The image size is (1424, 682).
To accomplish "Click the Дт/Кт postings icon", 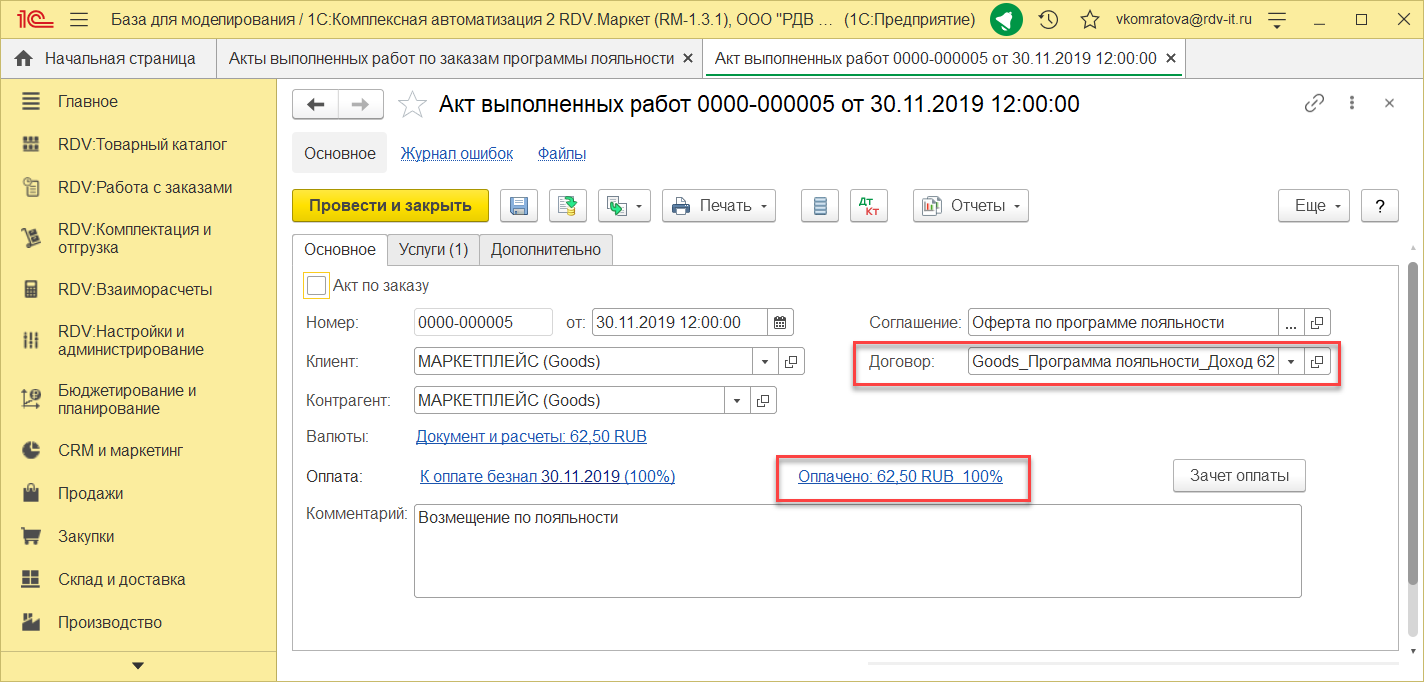I will tap(868, 206).
